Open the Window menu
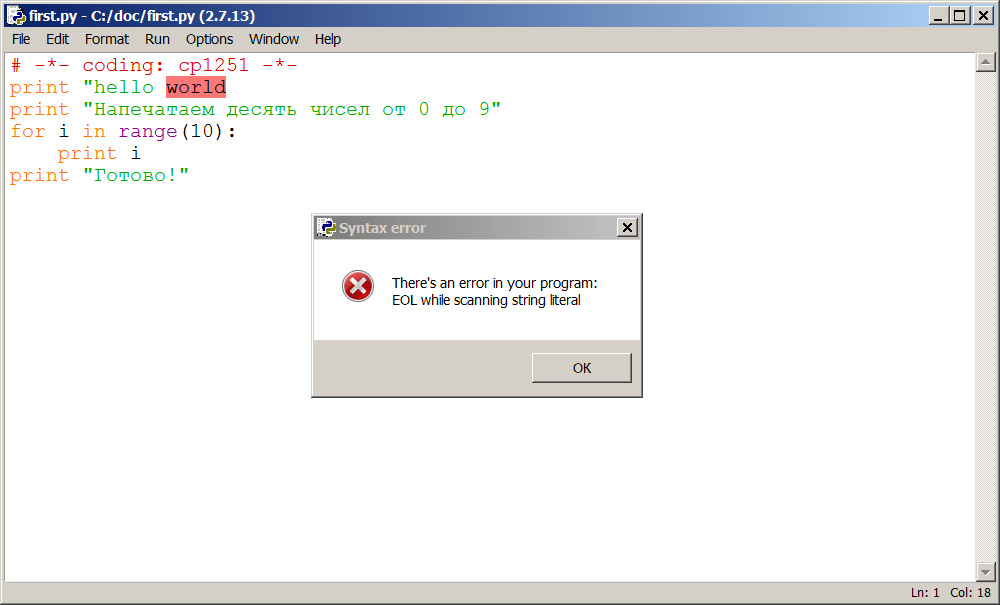The width and height of the screenshot is (1000, 605). 274,40
